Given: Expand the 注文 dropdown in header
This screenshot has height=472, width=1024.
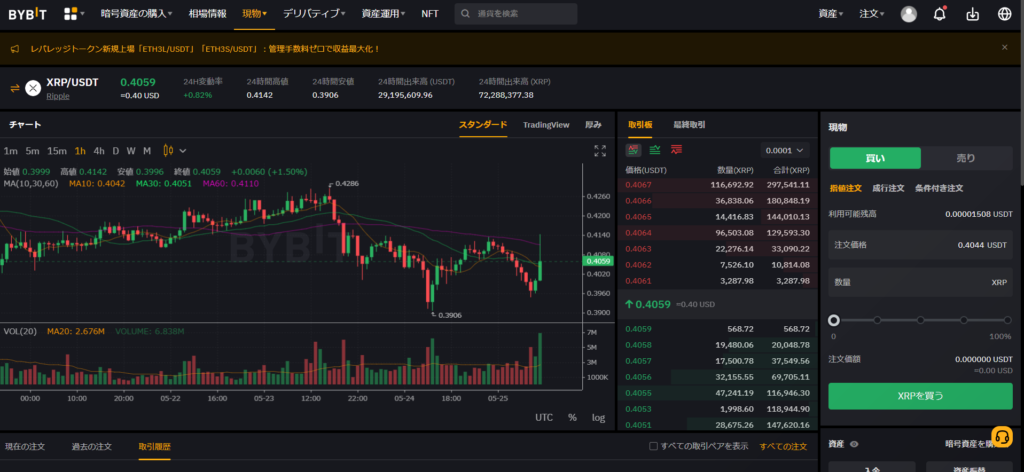Looking at the screenshot, I should pos(872,14).
